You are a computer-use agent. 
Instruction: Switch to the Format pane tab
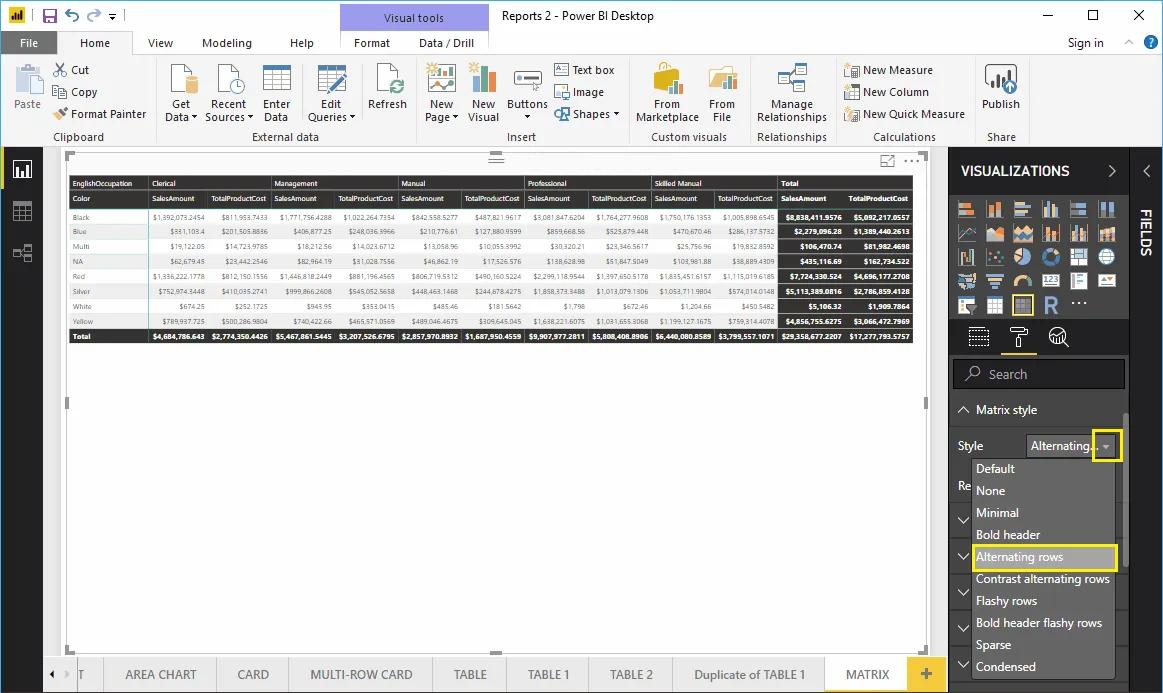[x=1019, y=338]
